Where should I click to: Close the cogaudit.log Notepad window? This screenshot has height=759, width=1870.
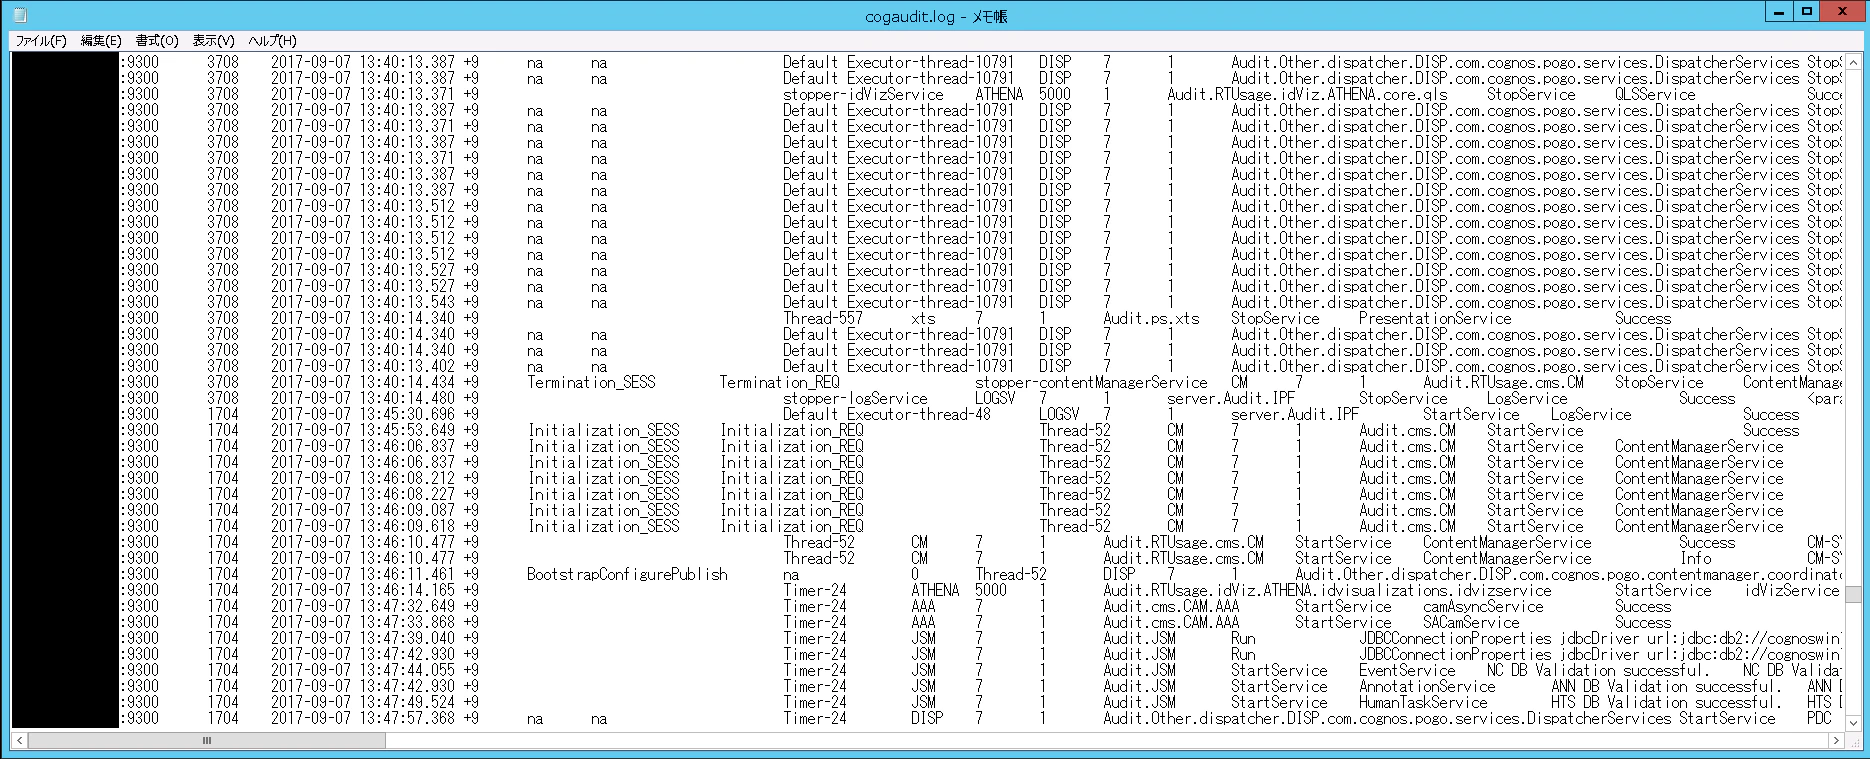[x=1842, y=12]
